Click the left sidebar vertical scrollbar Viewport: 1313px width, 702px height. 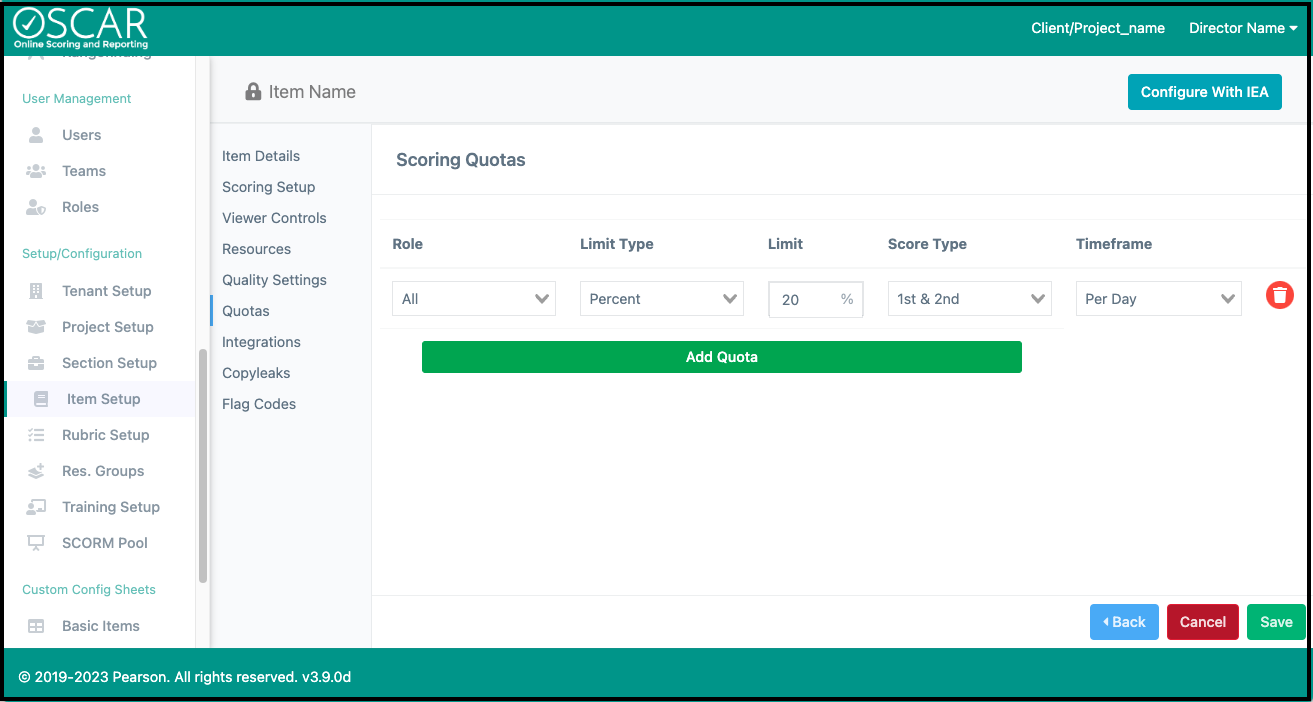pyautogui.click(x=203, y=465)
